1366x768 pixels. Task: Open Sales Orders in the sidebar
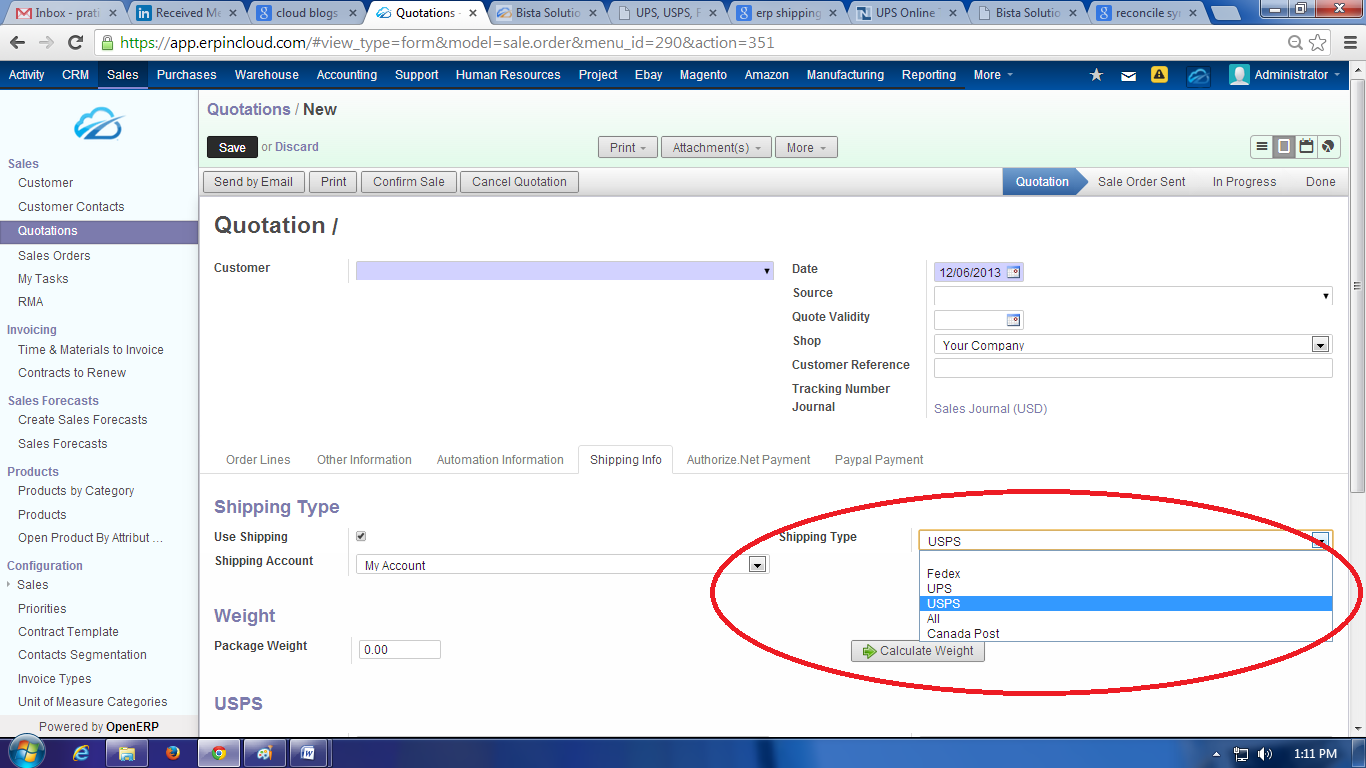click(x=54, y=256)
